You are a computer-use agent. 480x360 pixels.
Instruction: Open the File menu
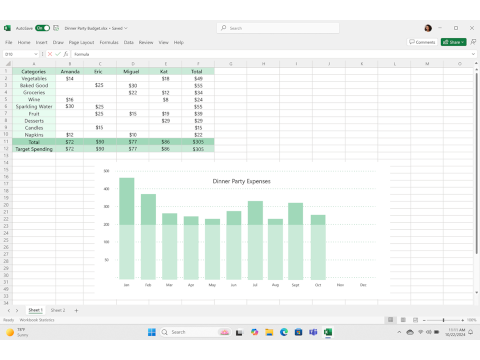9,42
